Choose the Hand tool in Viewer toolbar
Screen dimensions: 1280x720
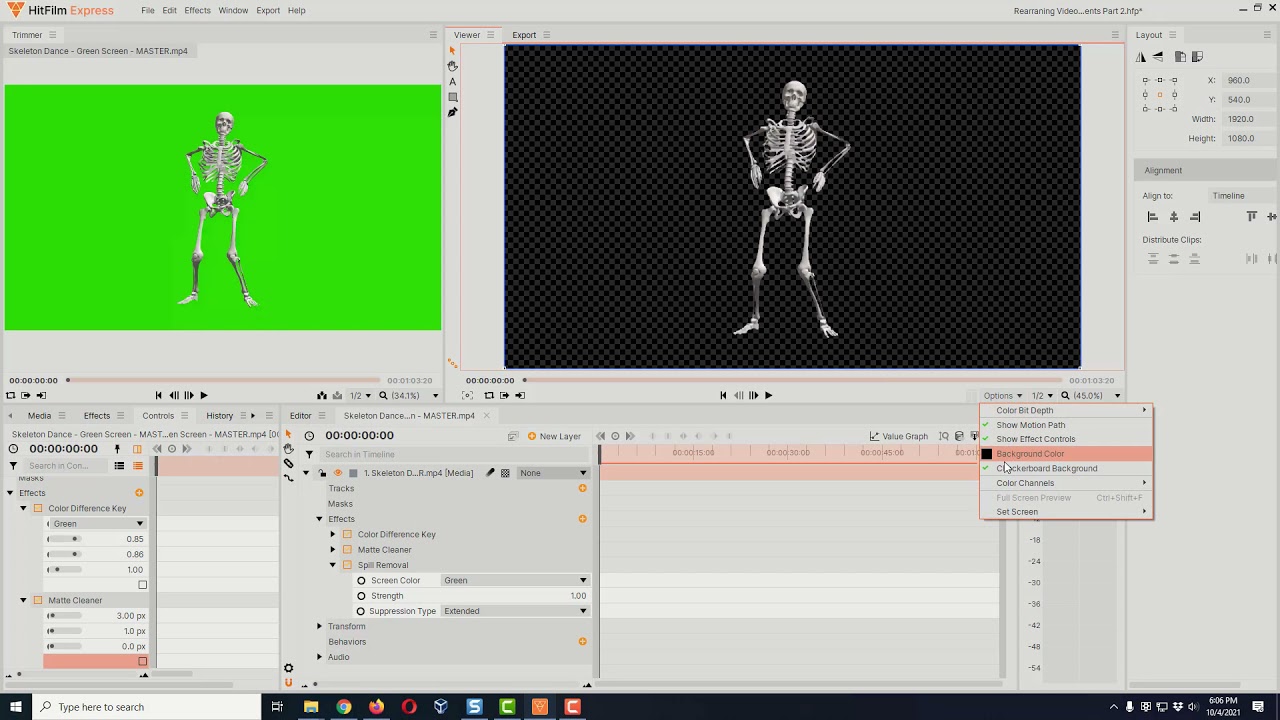tap(452, 66)
